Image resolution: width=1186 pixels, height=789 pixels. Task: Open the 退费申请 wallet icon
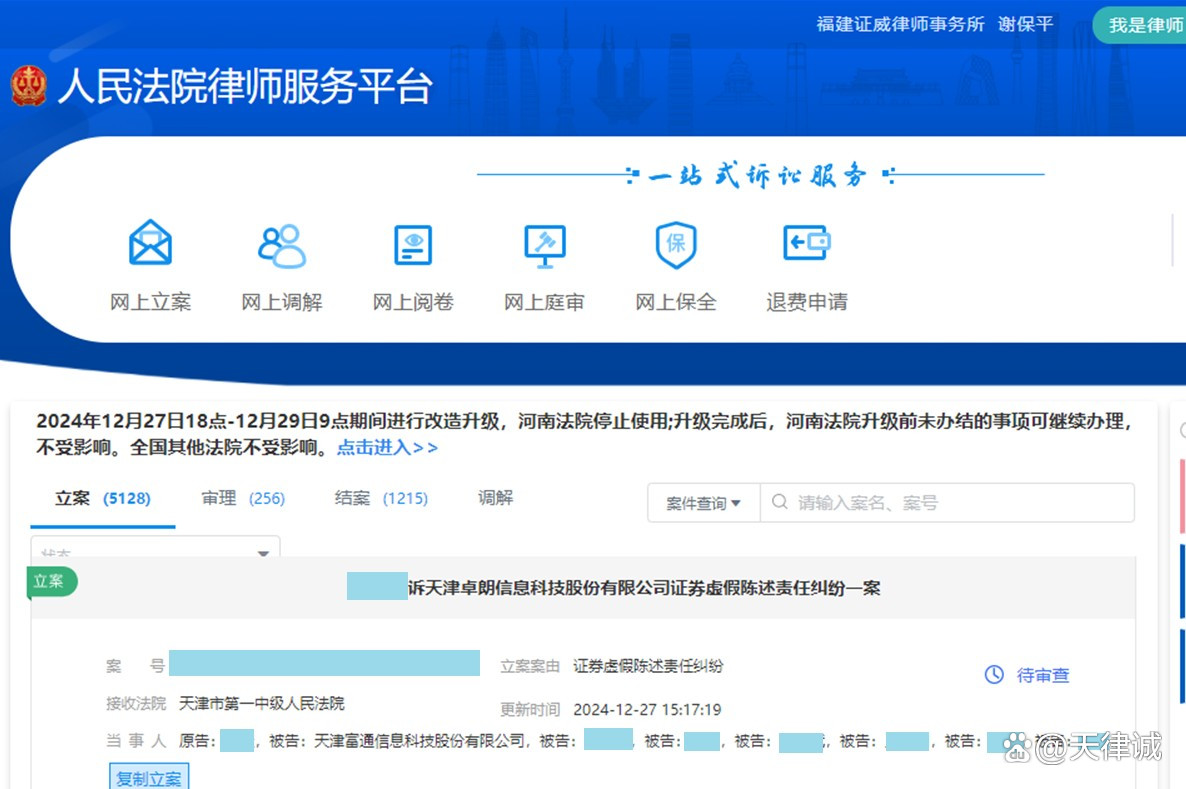[x=806, y=244]
